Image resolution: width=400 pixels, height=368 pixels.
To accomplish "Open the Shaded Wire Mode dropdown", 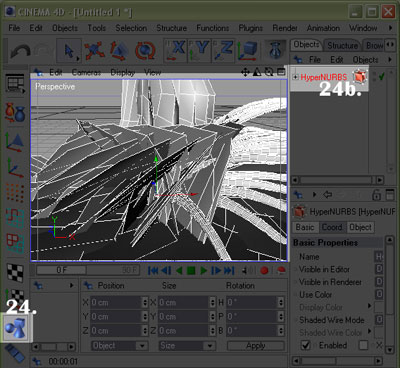I will pos(379,320).
